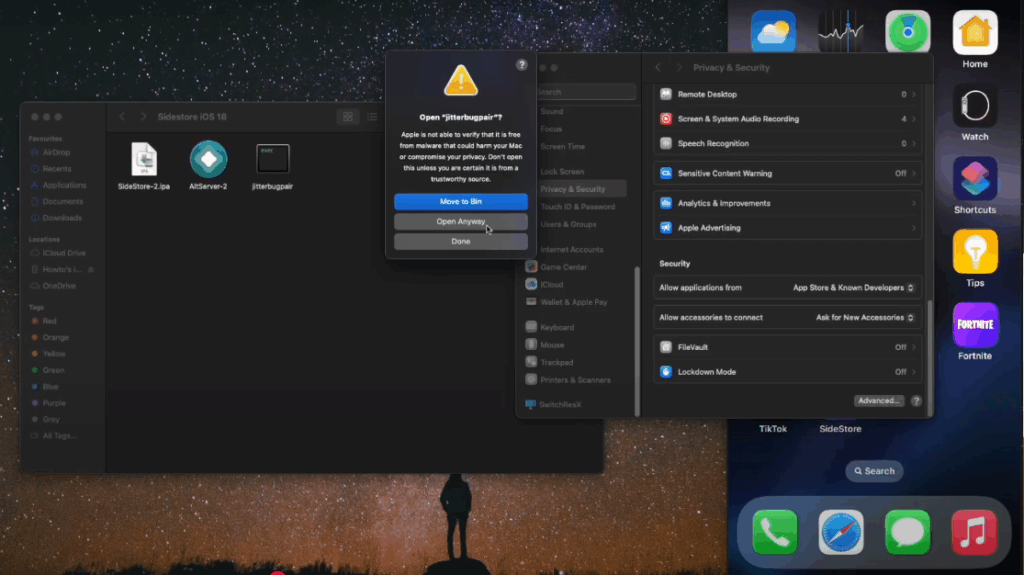Screen dimensions: 1024x575
Task: Open Music app in iPhone dock
Action: pos(974,533)
